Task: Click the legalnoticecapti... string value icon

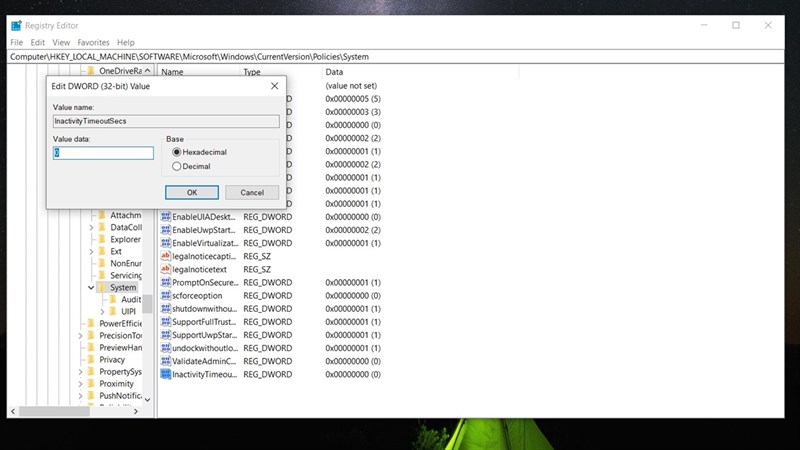Action: (x=165, y=256)
